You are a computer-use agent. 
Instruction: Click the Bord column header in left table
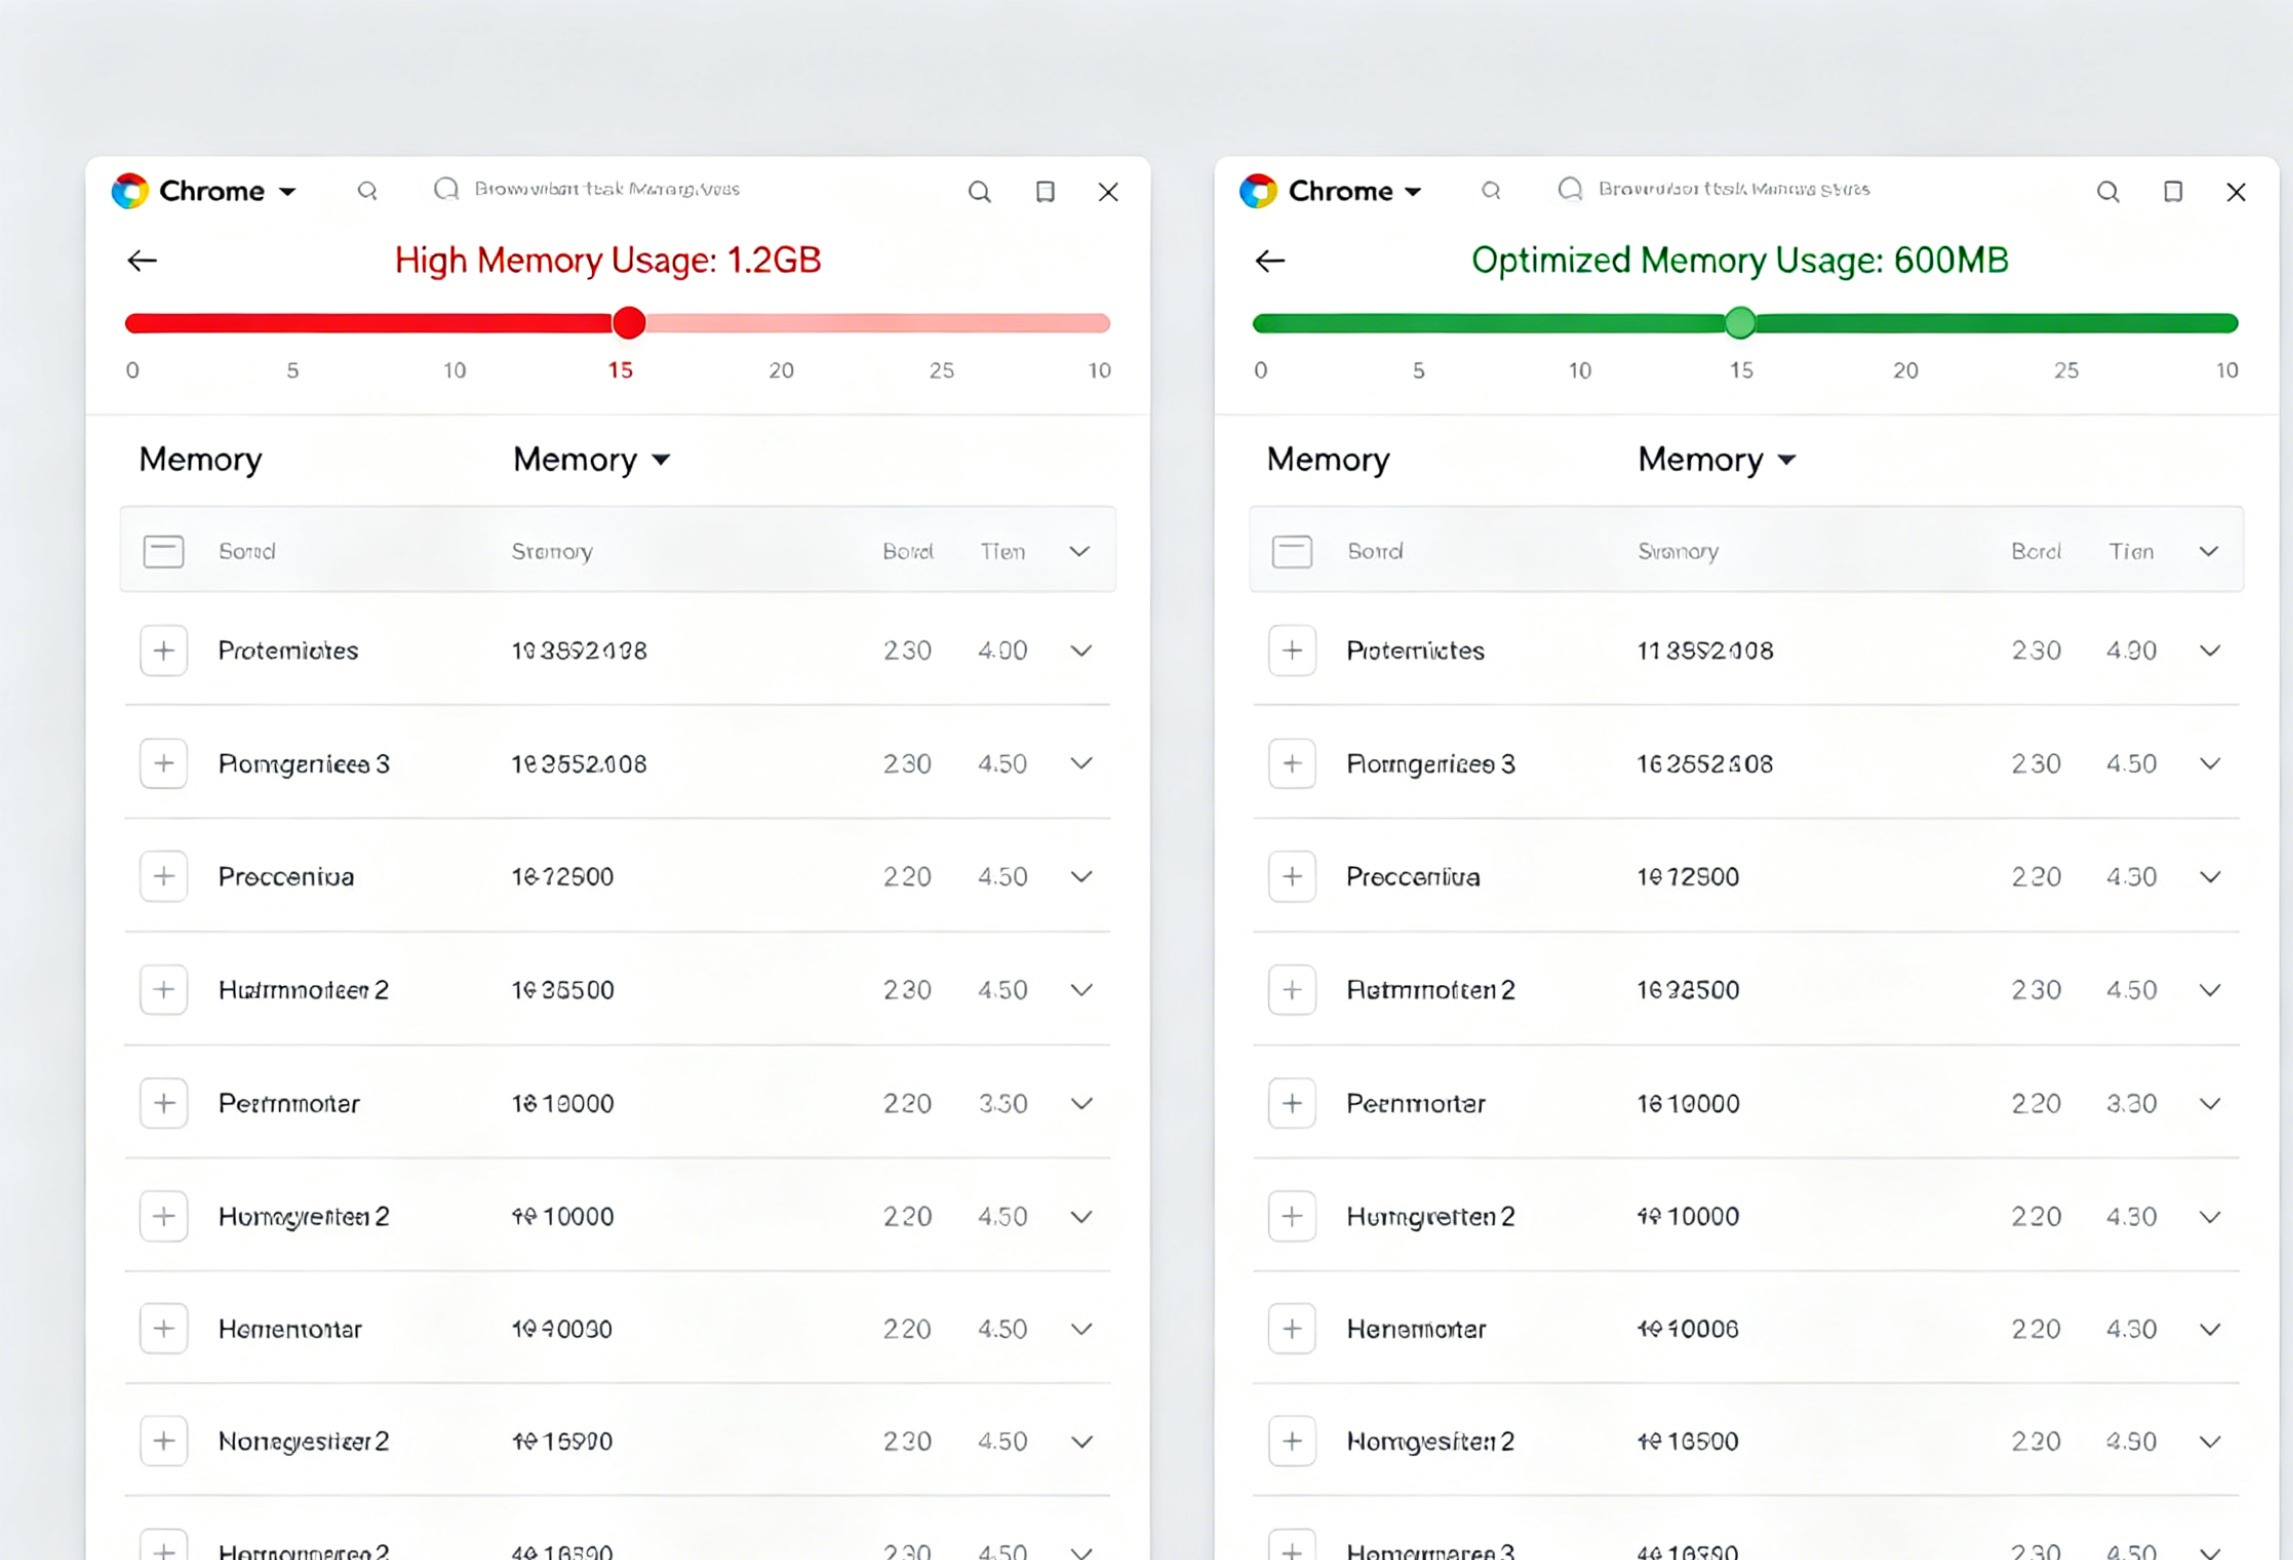point(907,551)
